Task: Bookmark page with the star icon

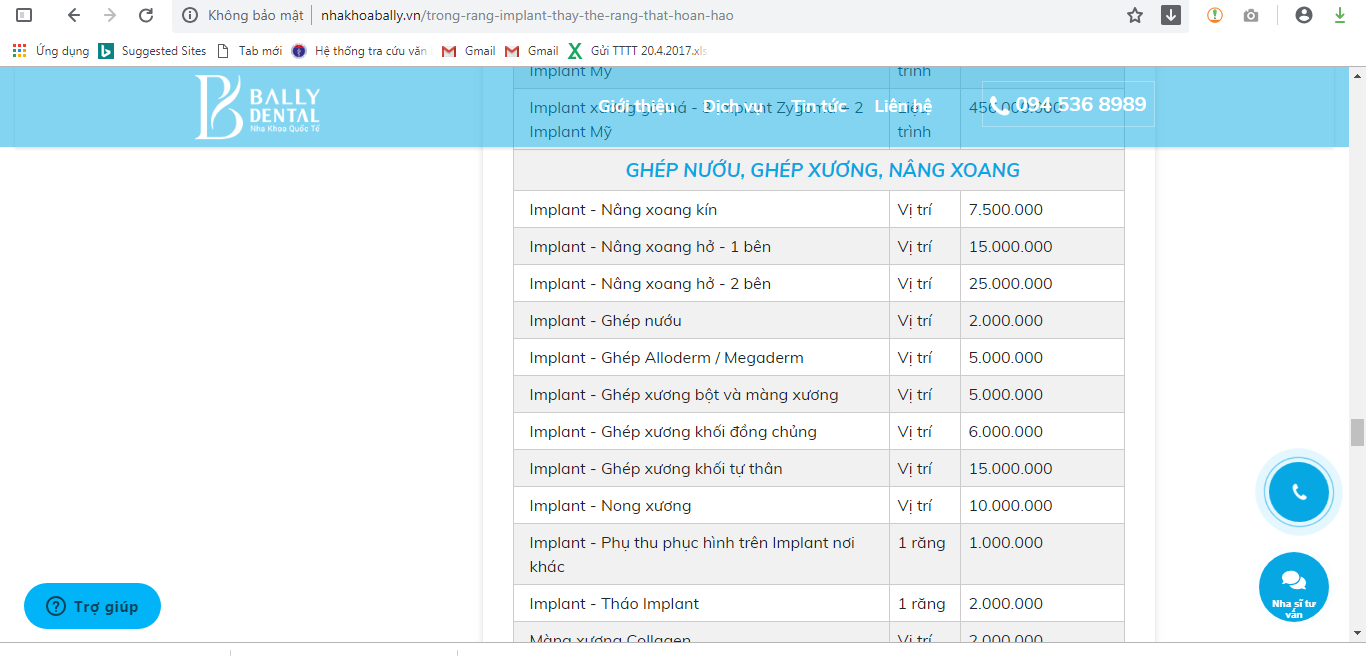Action: tap(1134, 16)
